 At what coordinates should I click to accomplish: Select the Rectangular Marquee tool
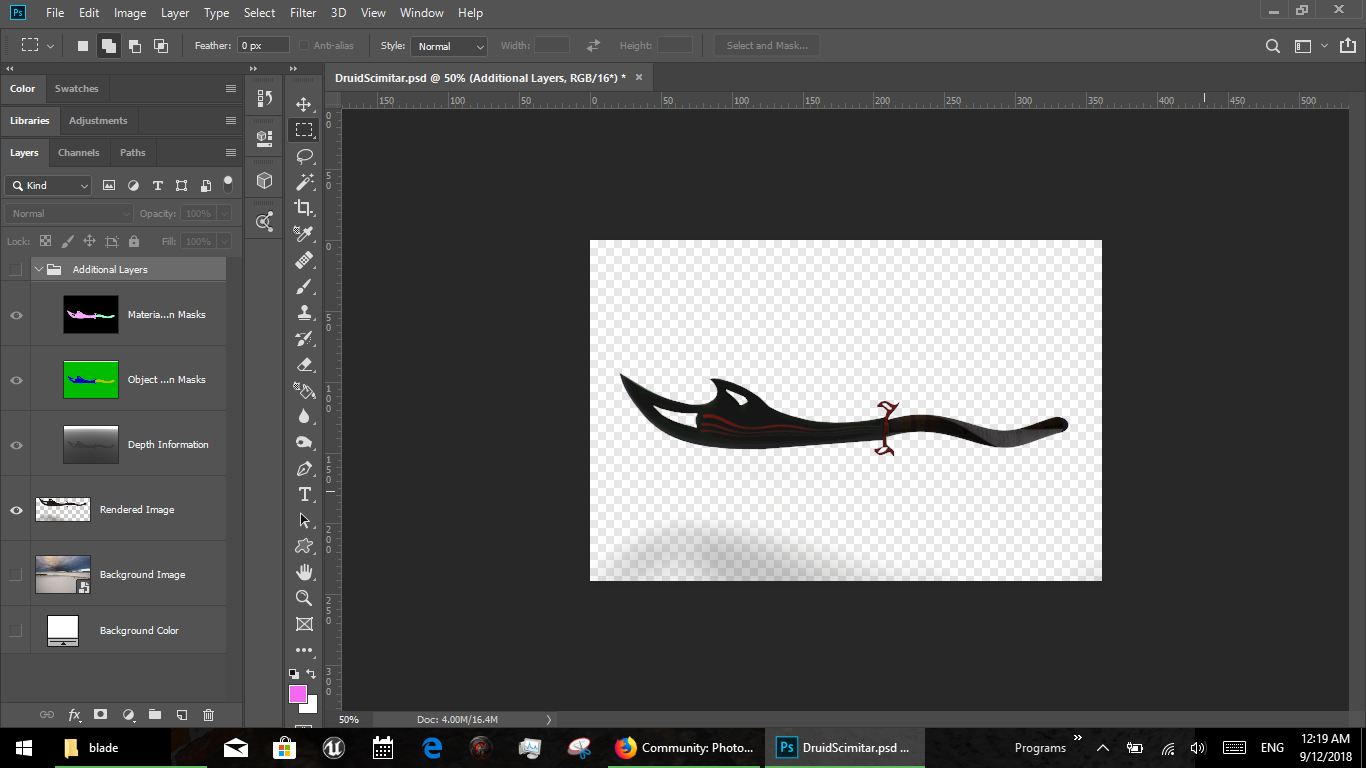click(x=304, y=130)
